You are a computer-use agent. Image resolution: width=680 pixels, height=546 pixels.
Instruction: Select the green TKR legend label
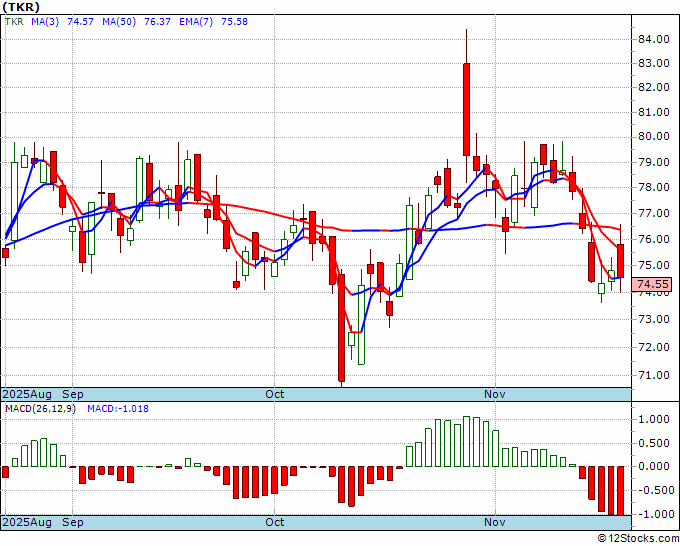[14, 22]
